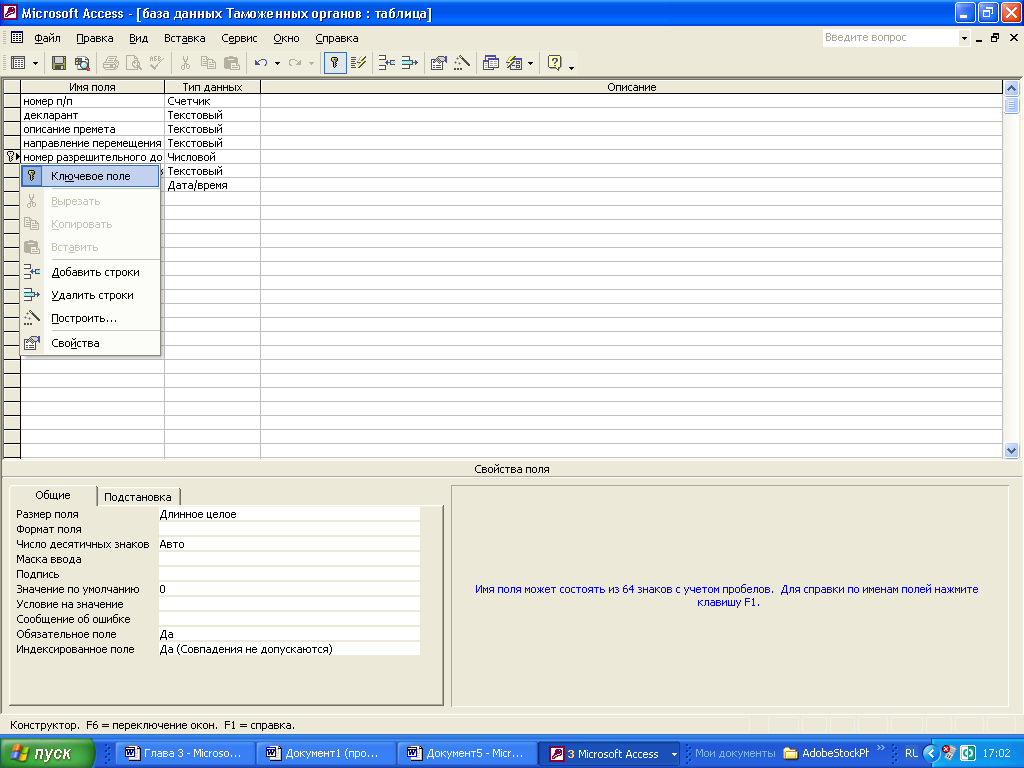Image resolution: width=1024 pixels, height=768 pixels.
Task: Click the Delete Rows toolbar icon
Action: [409, 63]
